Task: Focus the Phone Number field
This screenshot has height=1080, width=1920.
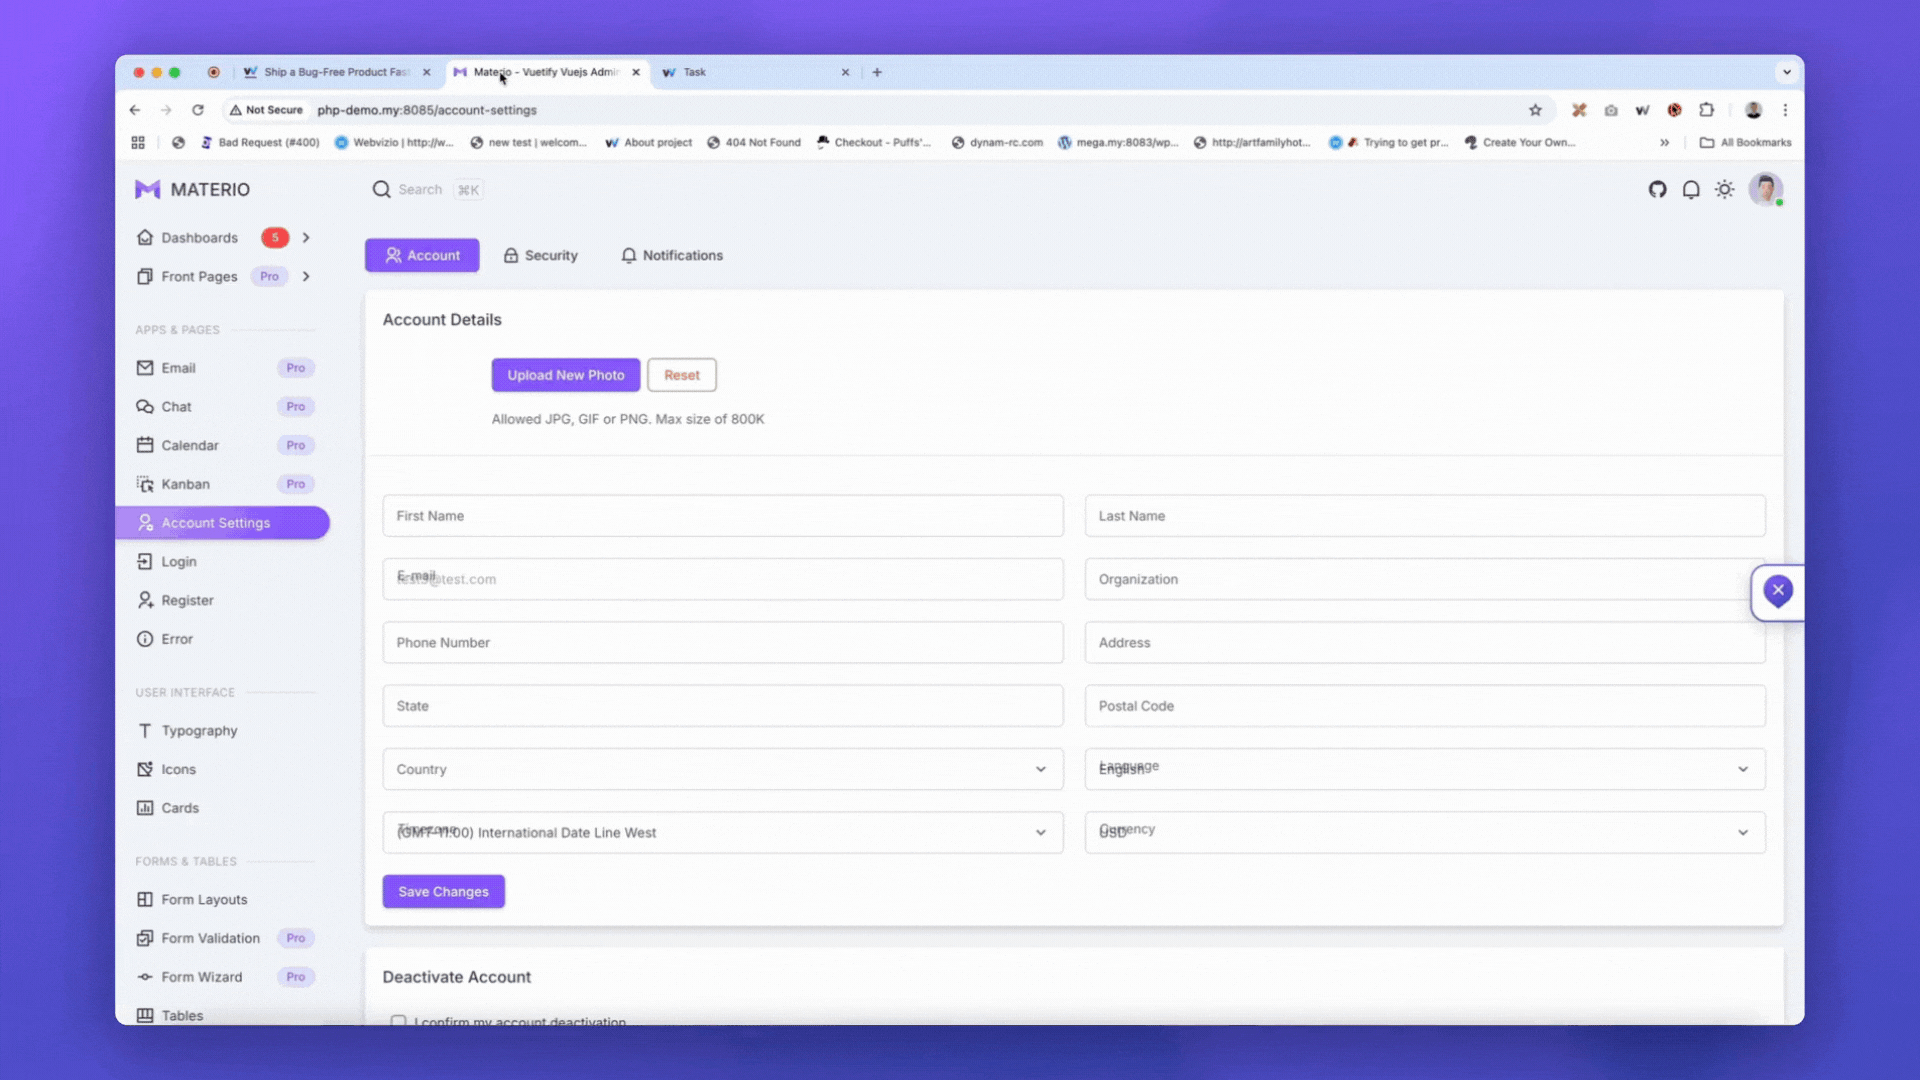Action: pyautogui.click(x=723, y=642)
